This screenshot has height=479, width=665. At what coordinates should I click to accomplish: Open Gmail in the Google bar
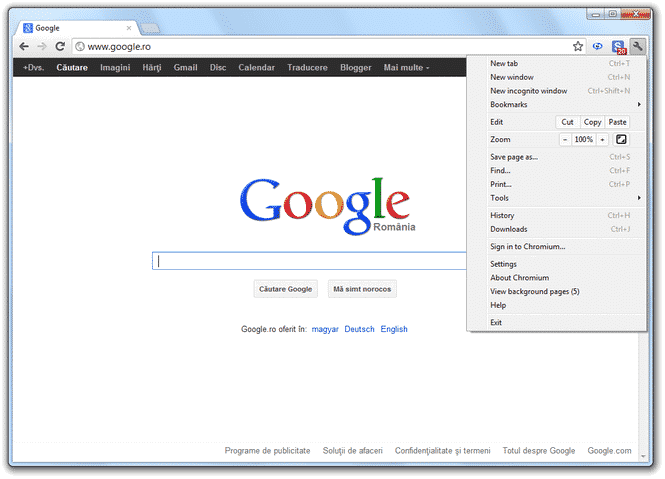[x=185, y=67]
